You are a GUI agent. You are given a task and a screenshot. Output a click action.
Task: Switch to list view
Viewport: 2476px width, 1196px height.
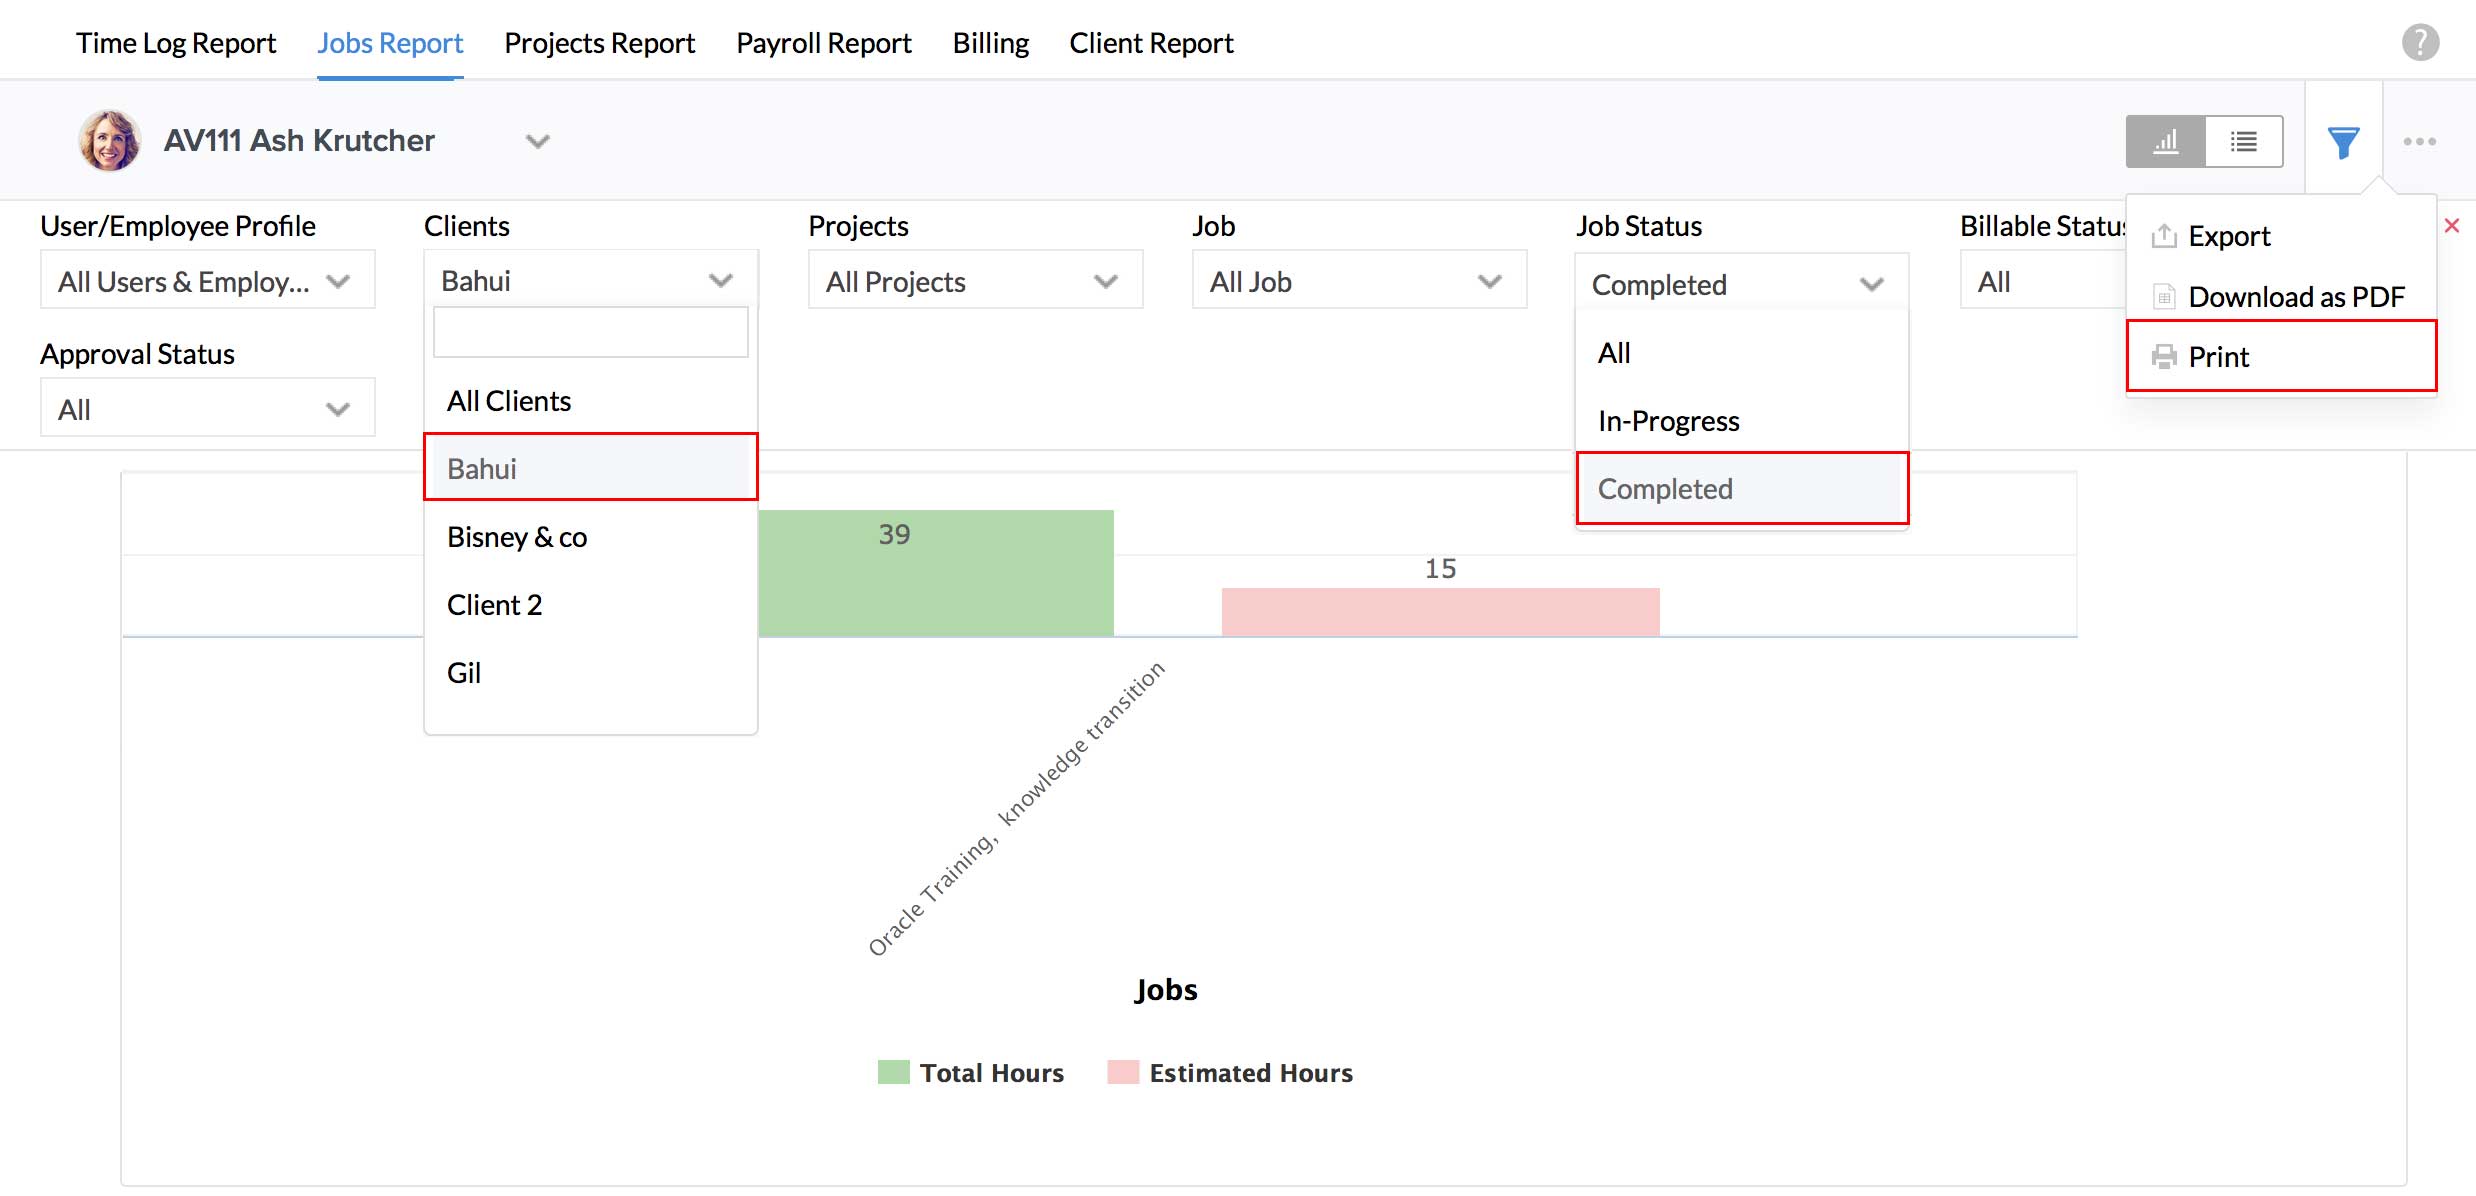[x=2243, y=141]
